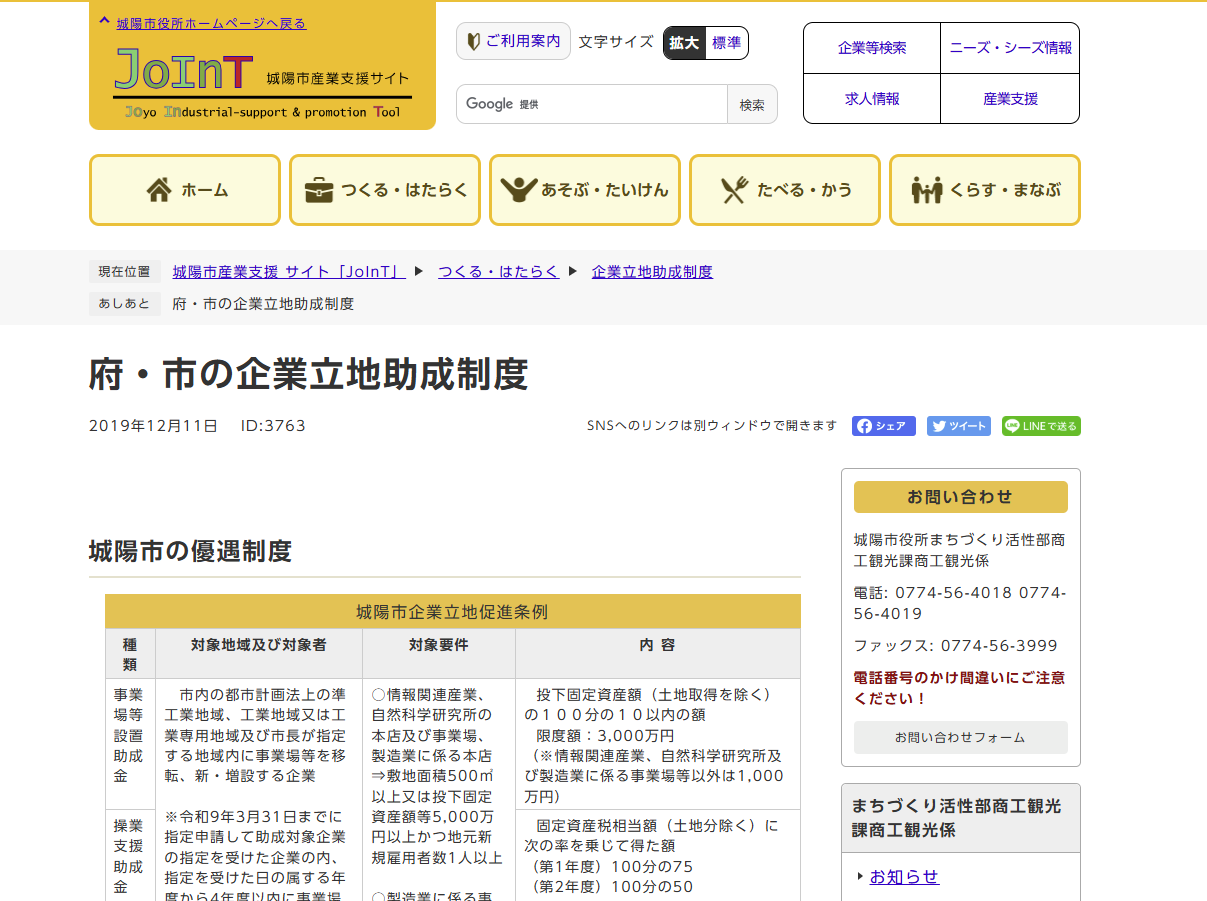Click the JoInT site logo
1207x901 pixels.
(x=262, y=83)
